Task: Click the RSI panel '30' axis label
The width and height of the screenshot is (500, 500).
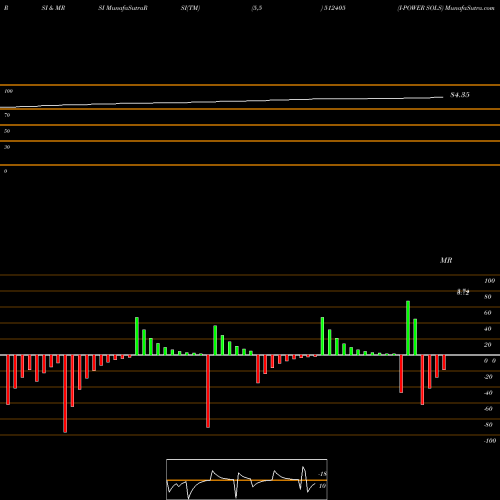Action: coord(7,147)
